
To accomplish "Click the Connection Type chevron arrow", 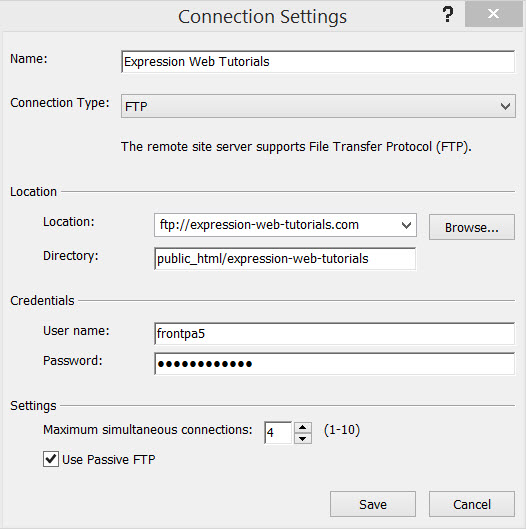I will pyautogui.click(x=505, y=107).
